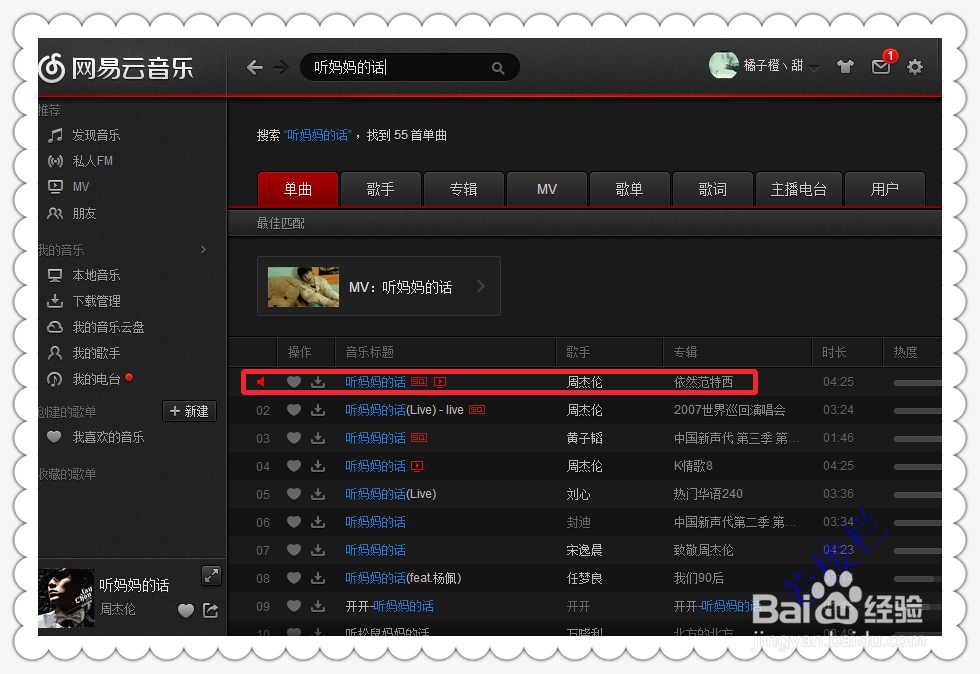
Task: Open album 致敬周杰伦
Action: tap(704, 550)
